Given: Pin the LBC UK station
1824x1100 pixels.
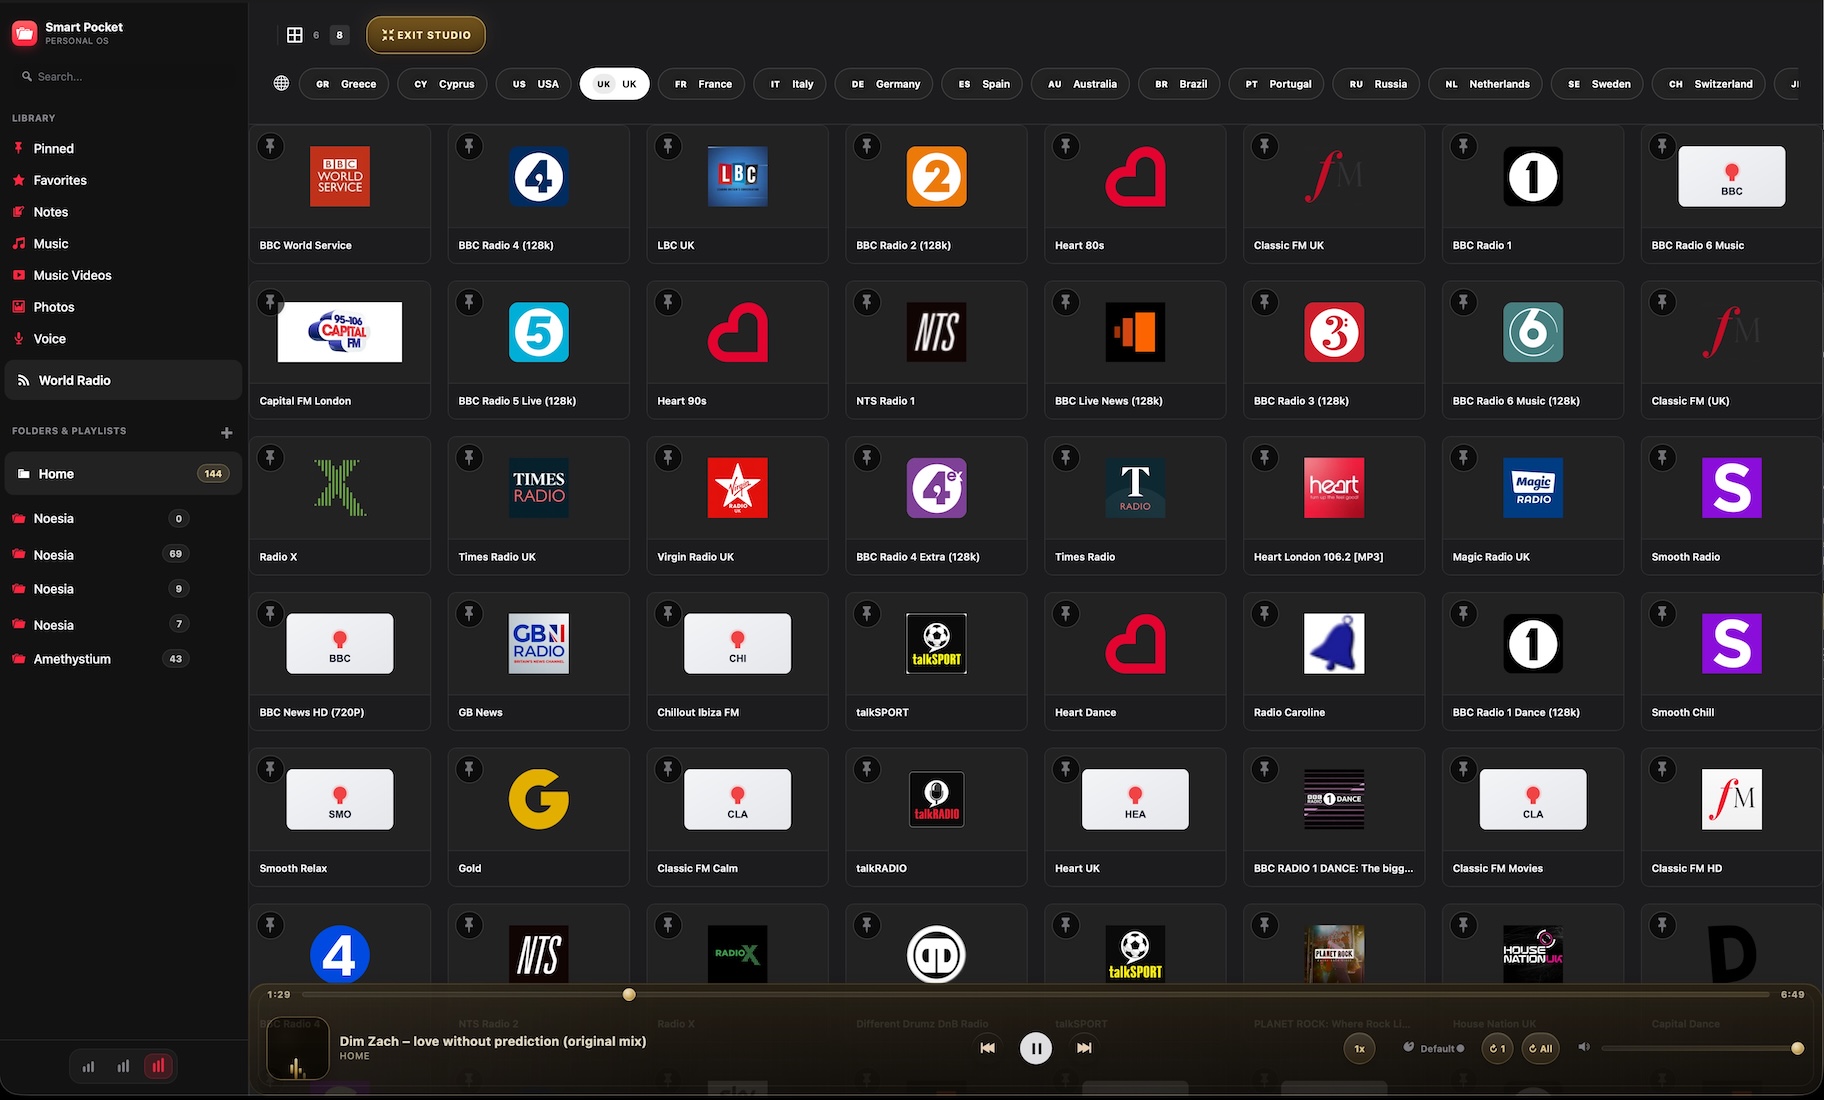Looking at the screenshot, I should coord(668,146).
